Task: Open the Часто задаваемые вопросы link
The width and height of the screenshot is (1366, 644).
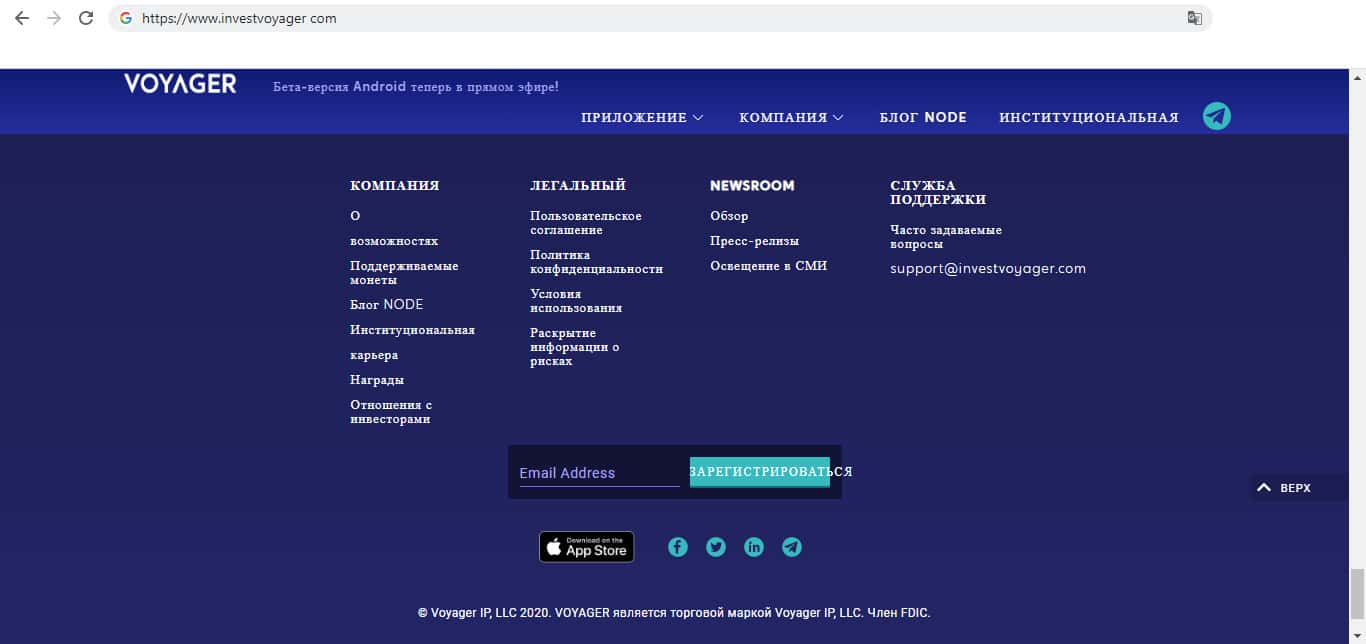Action: (x=946, y=237)
